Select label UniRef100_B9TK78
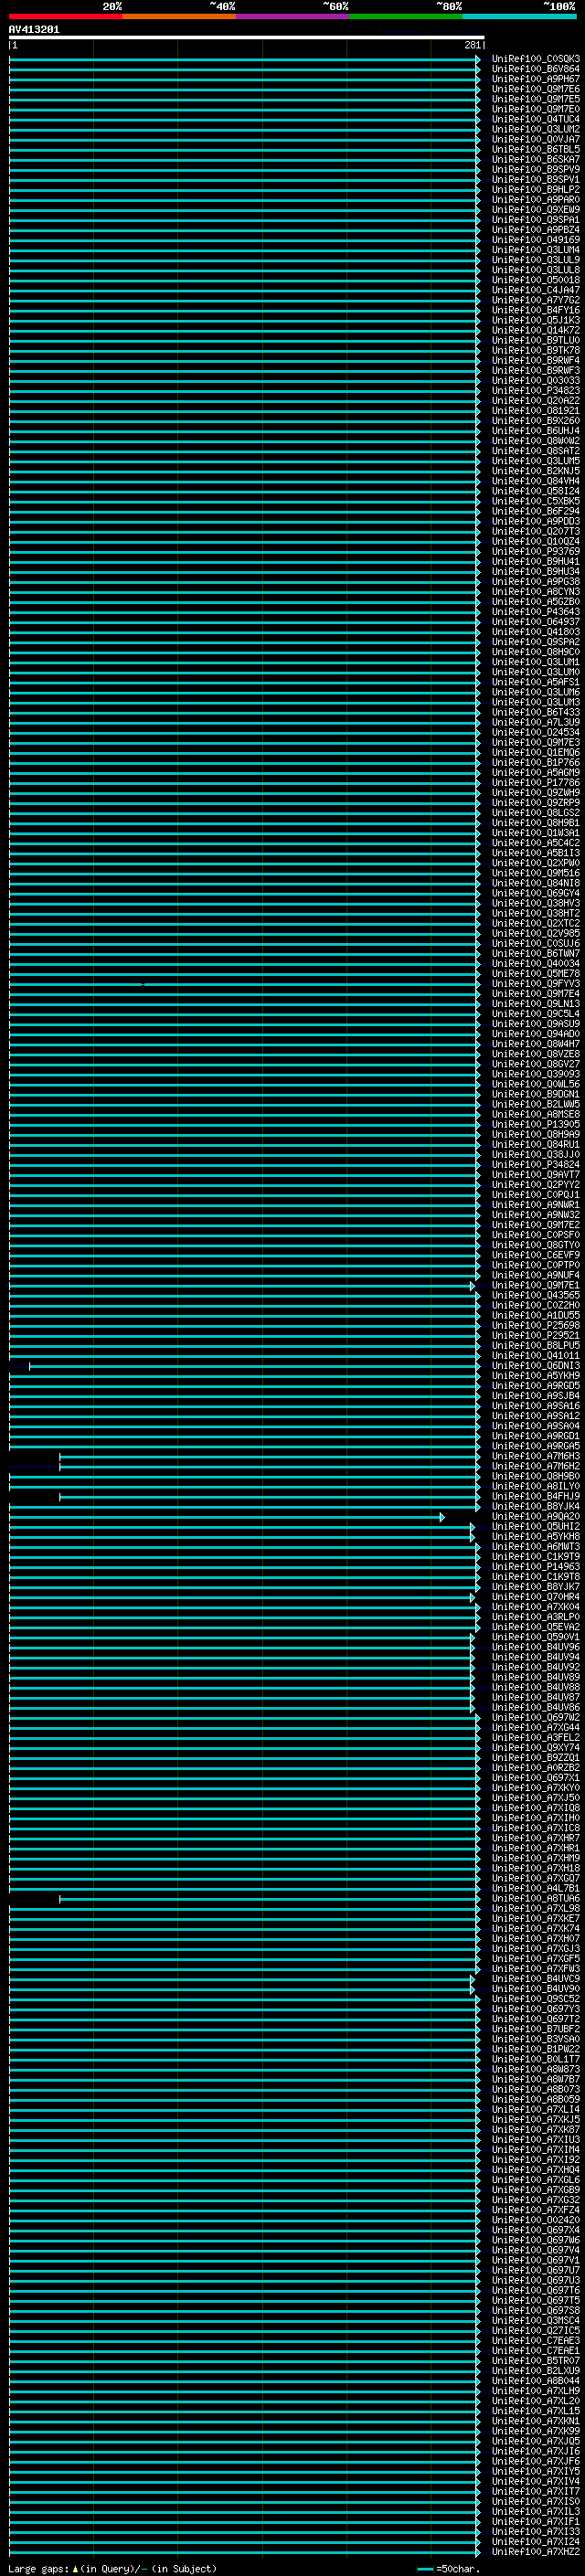 536,350
